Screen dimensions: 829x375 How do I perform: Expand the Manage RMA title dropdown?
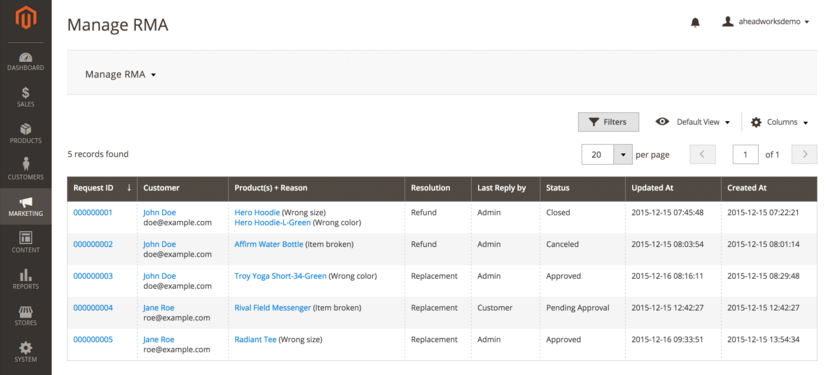coord(121,75)
